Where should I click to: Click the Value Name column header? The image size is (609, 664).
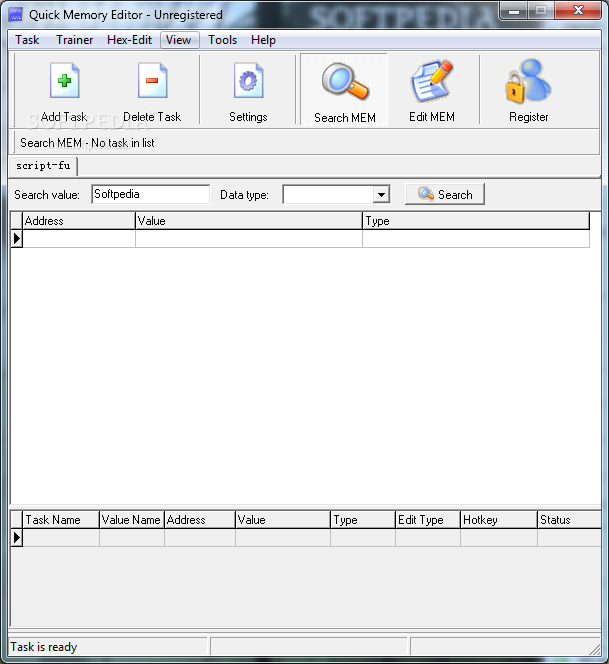[132, 520]
